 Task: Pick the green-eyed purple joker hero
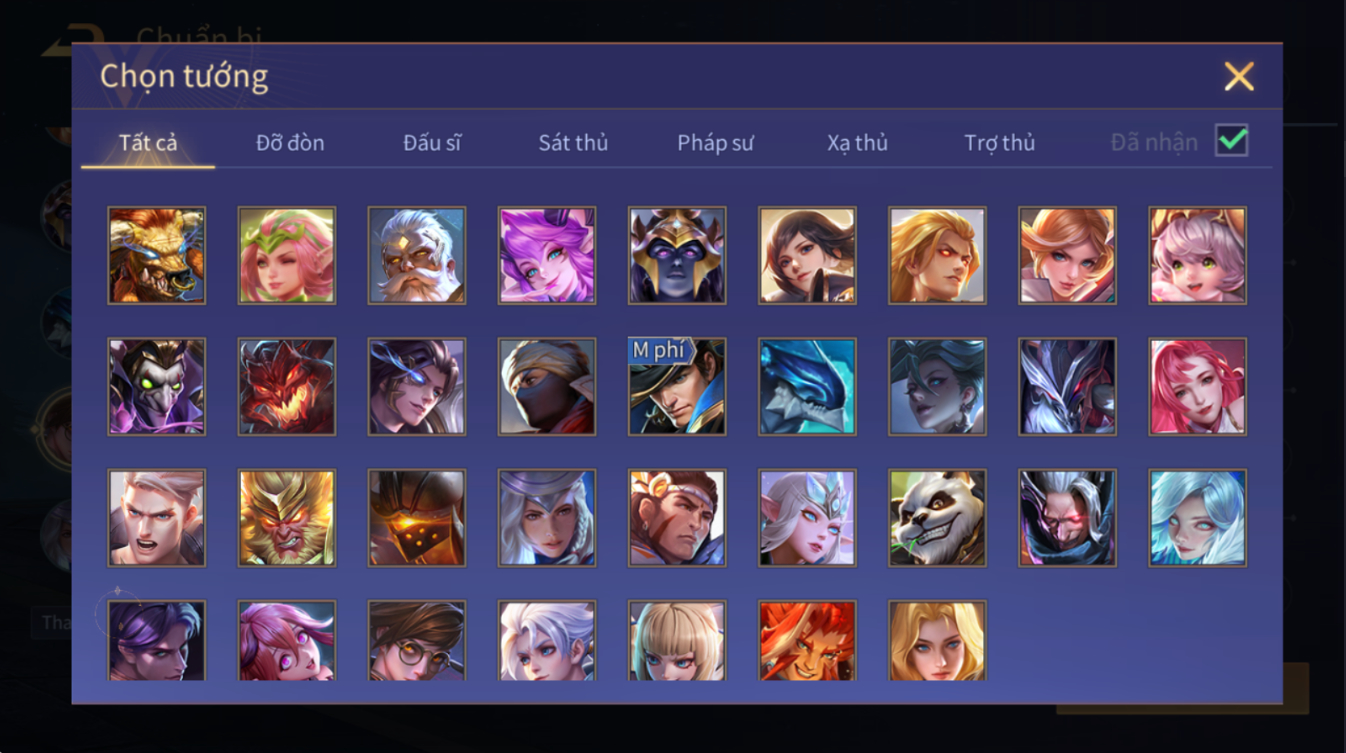(x=157, y=386)
